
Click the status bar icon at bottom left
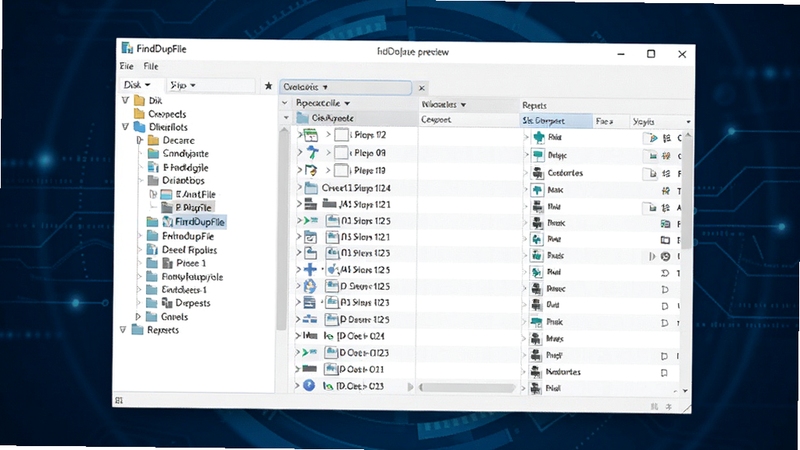119,401
